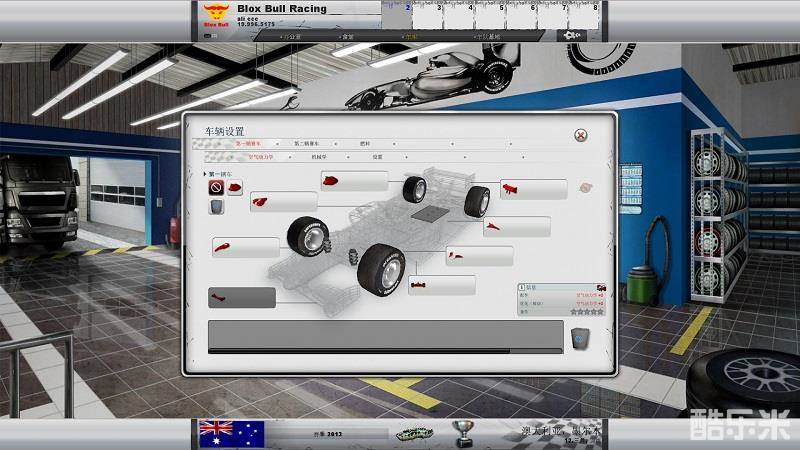800x450 pixels.
Task: Click the red prohibition icon under 第一辆车
Action: 215,187
